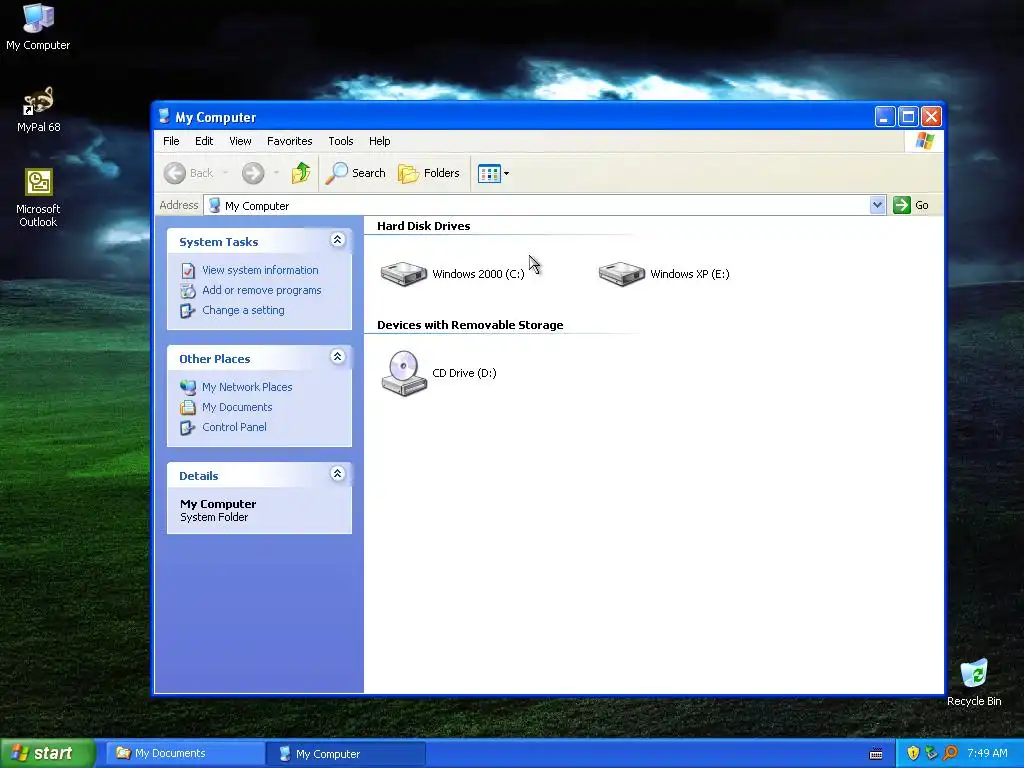1024x768 pixels.
Task: Open My Network Places link
Action: pyautogui.click(x=247, y=387)
